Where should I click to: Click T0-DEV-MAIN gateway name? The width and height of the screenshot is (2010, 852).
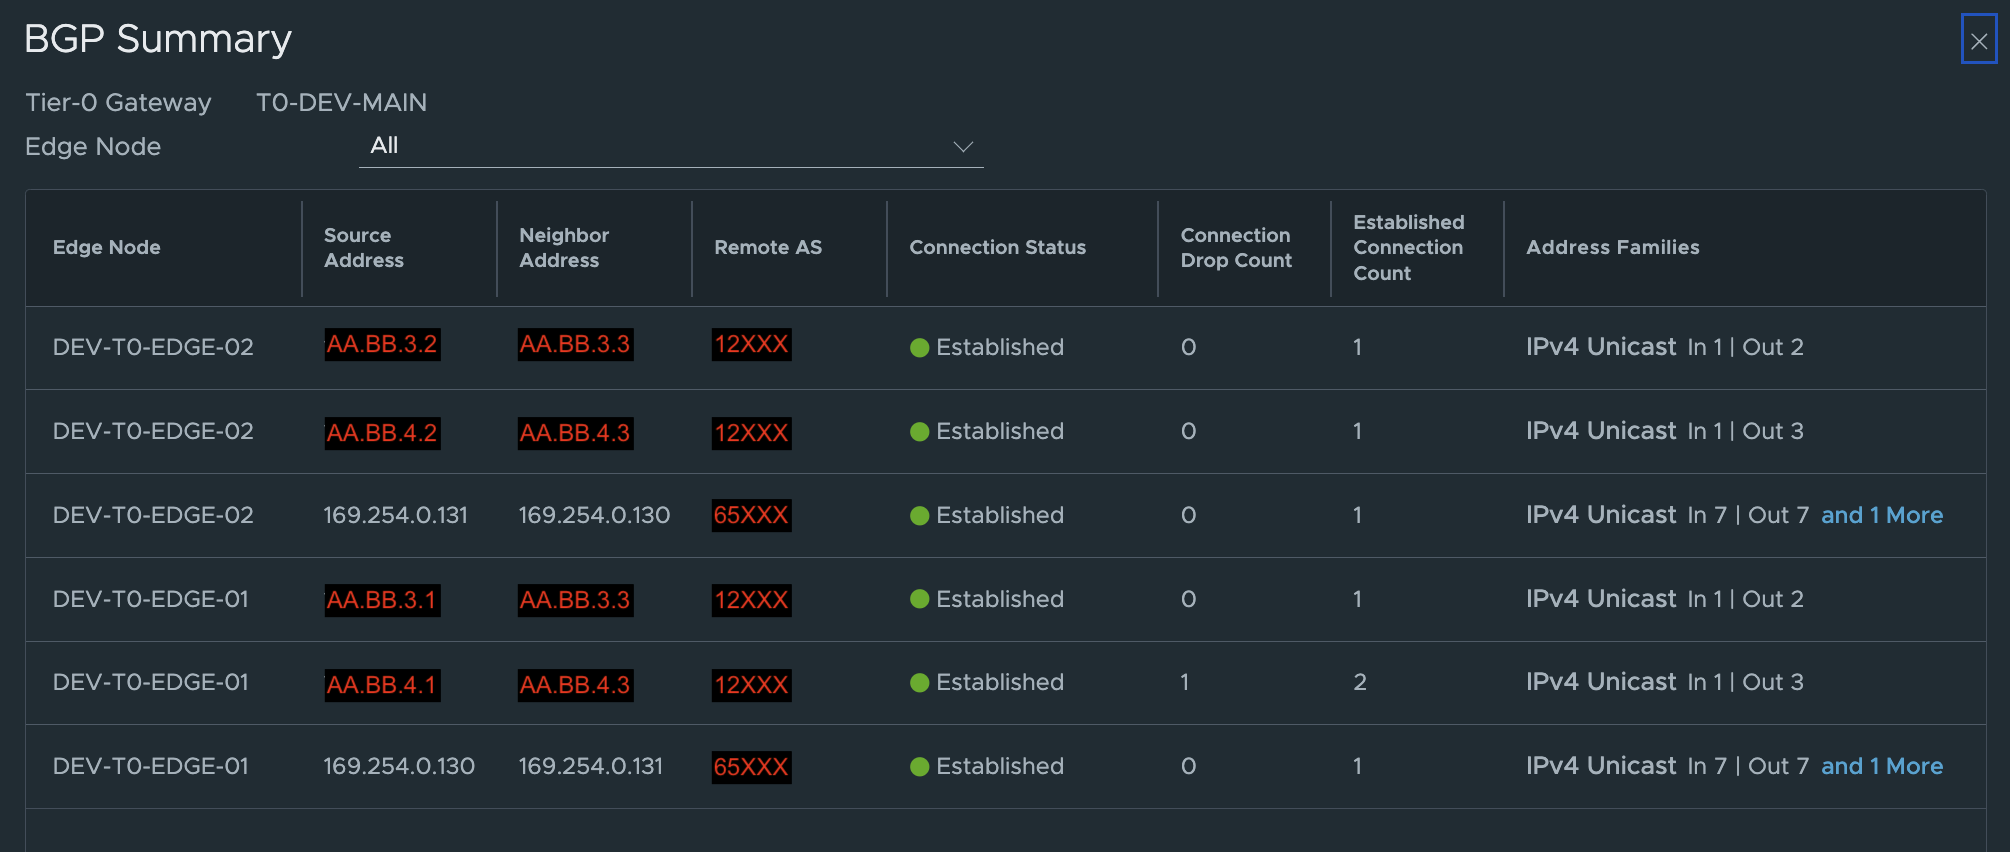[x=341, y=103]
